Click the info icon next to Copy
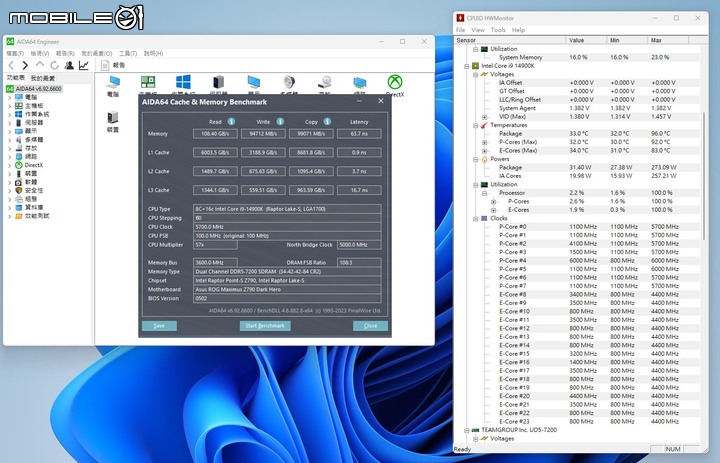The height and width of the screenshot is (463, 720). click(x=327, y=122)
